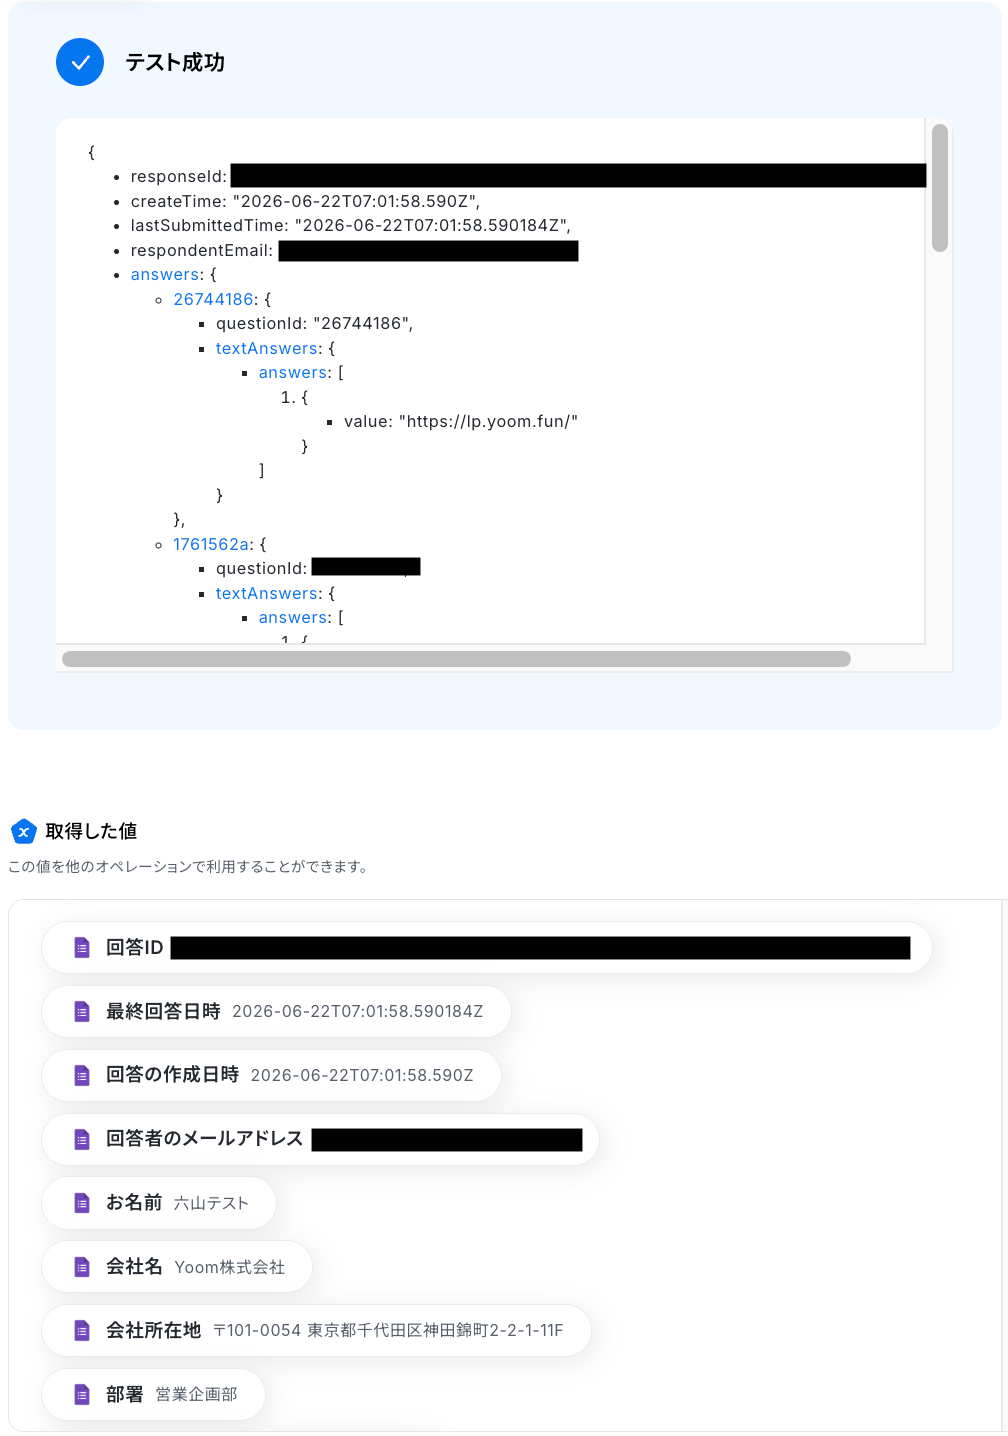Click the form icon next to 会社名
Image resolution: width=1008 pixels, height=1436 pixels.
click(82, 1267)
